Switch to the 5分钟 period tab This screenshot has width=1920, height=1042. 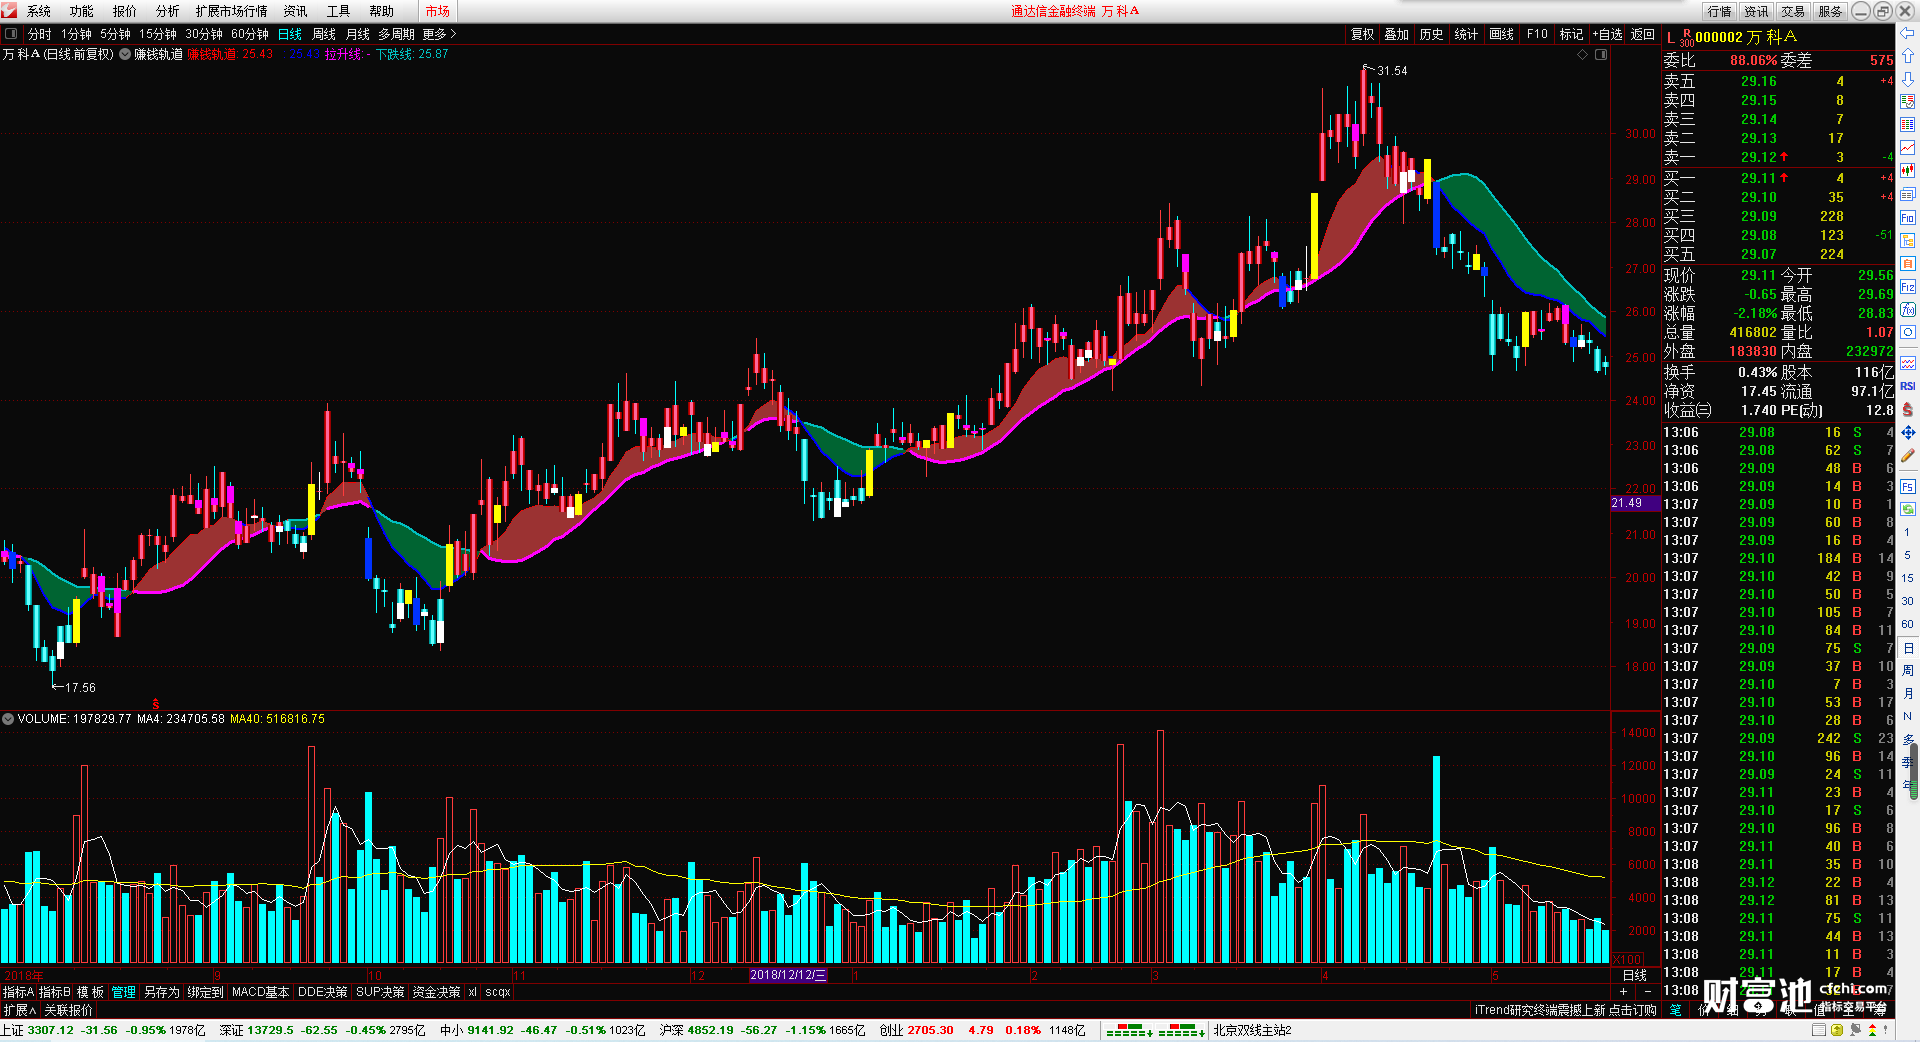(115, 34)
